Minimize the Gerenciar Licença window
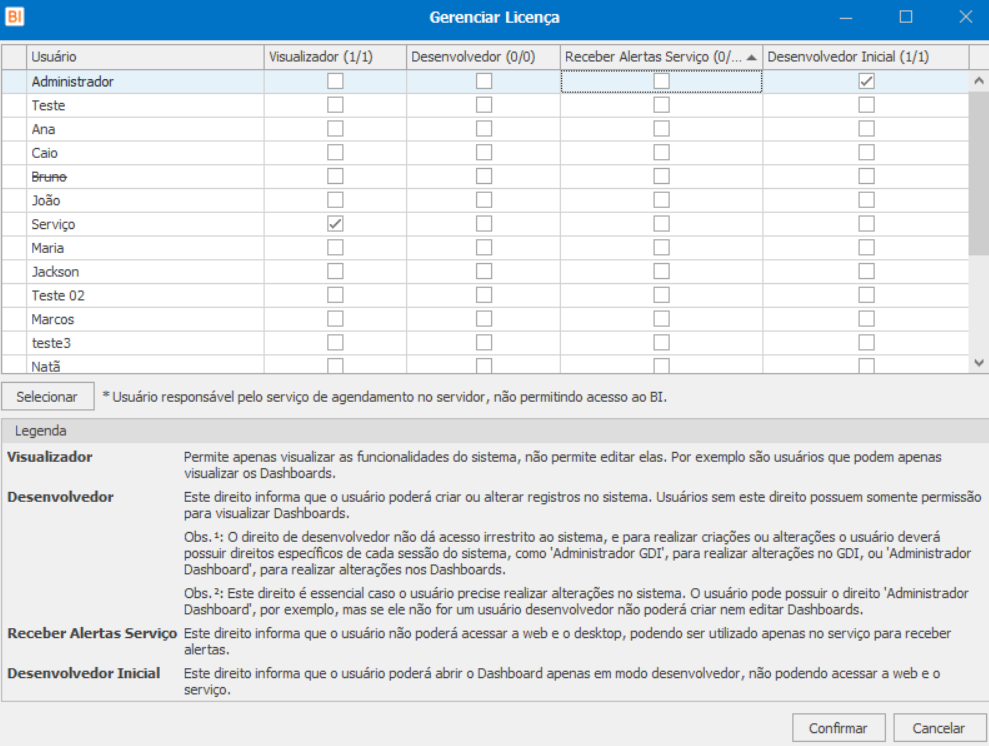989x746 pixels. pos(846,17)
